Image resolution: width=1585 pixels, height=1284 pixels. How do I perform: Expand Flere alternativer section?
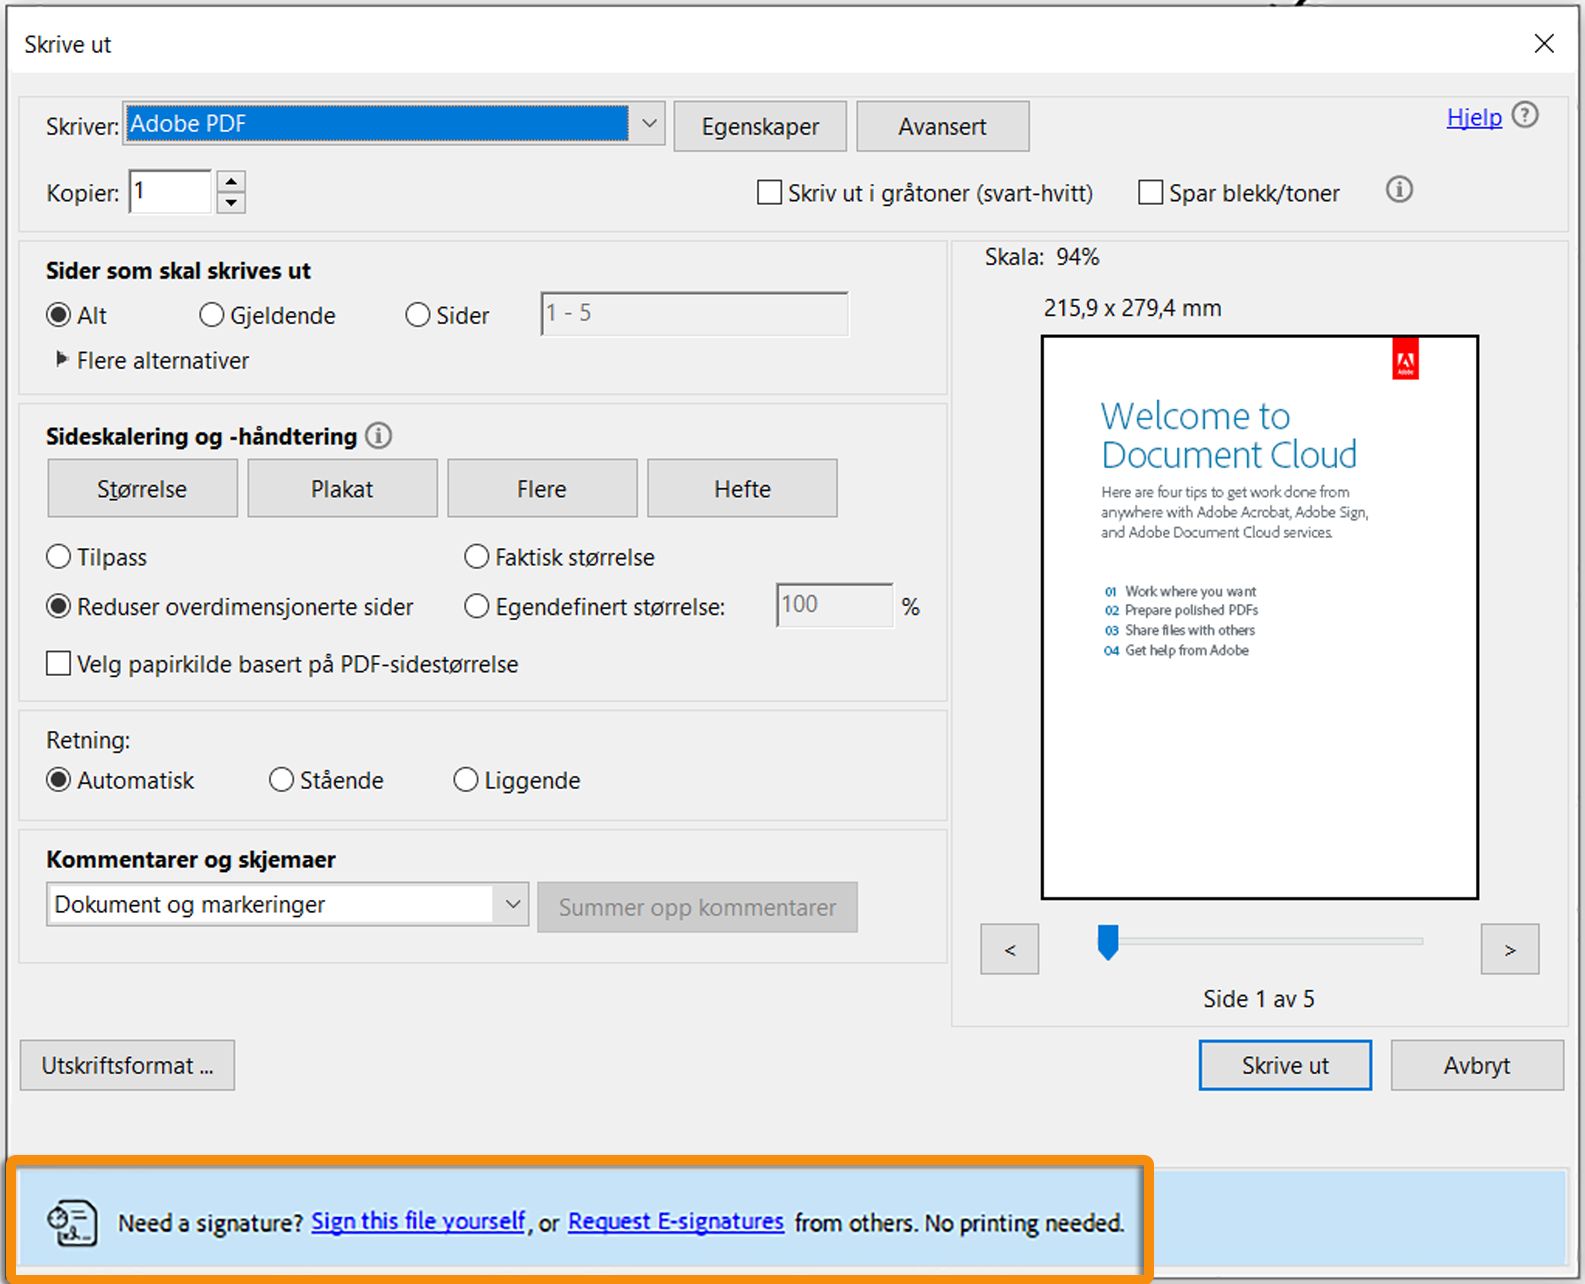61,359
